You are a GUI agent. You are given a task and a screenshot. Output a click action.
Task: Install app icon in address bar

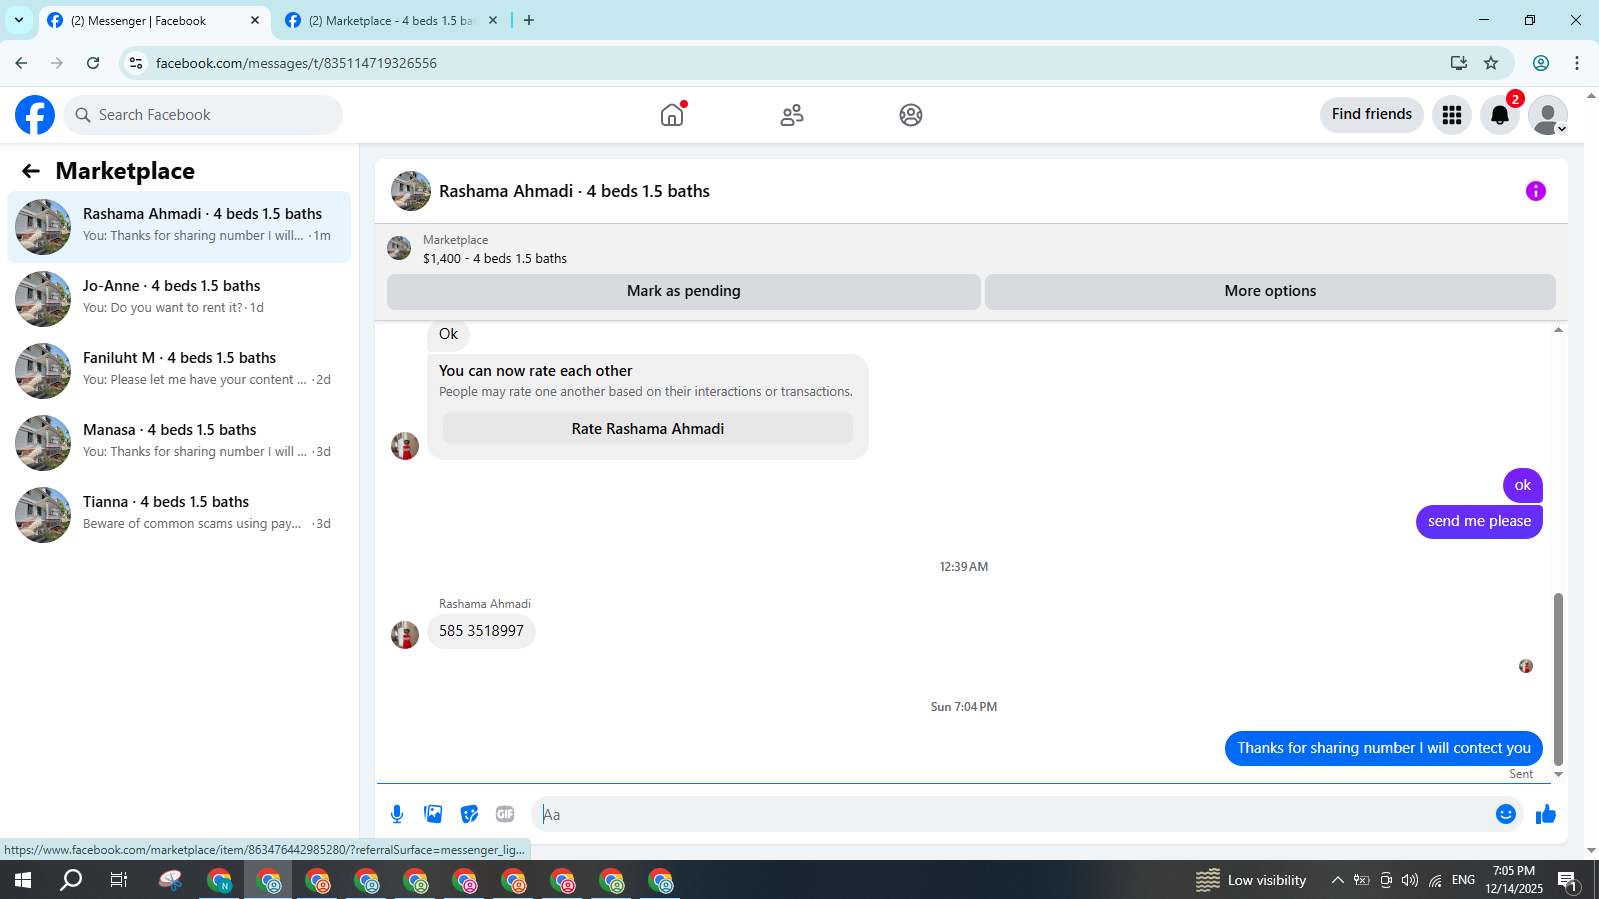(1459, 63)
